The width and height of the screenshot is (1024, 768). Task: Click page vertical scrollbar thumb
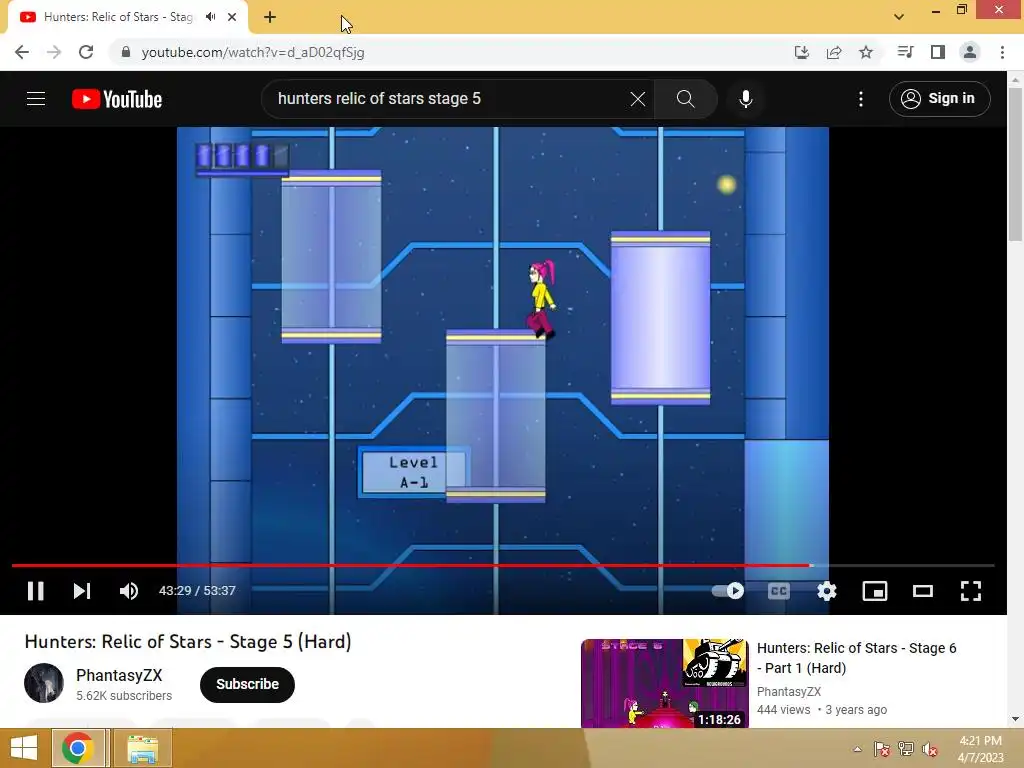1015,165
